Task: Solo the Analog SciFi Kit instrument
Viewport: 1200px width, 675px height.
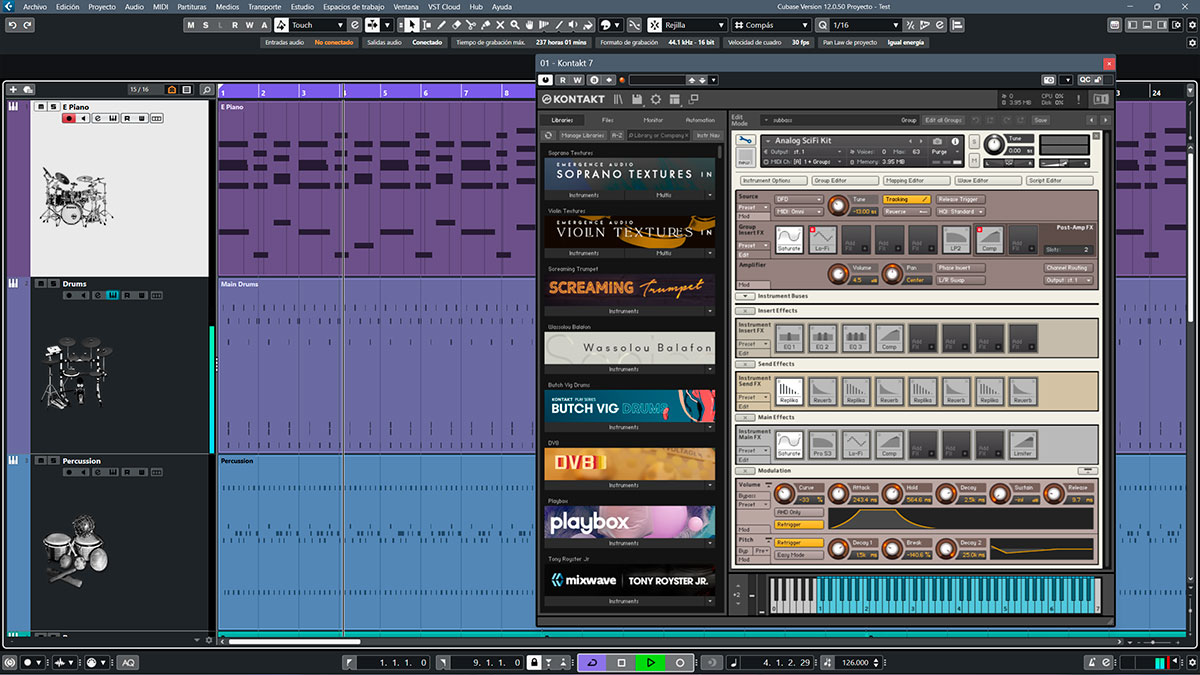Action: pos(973,142)
